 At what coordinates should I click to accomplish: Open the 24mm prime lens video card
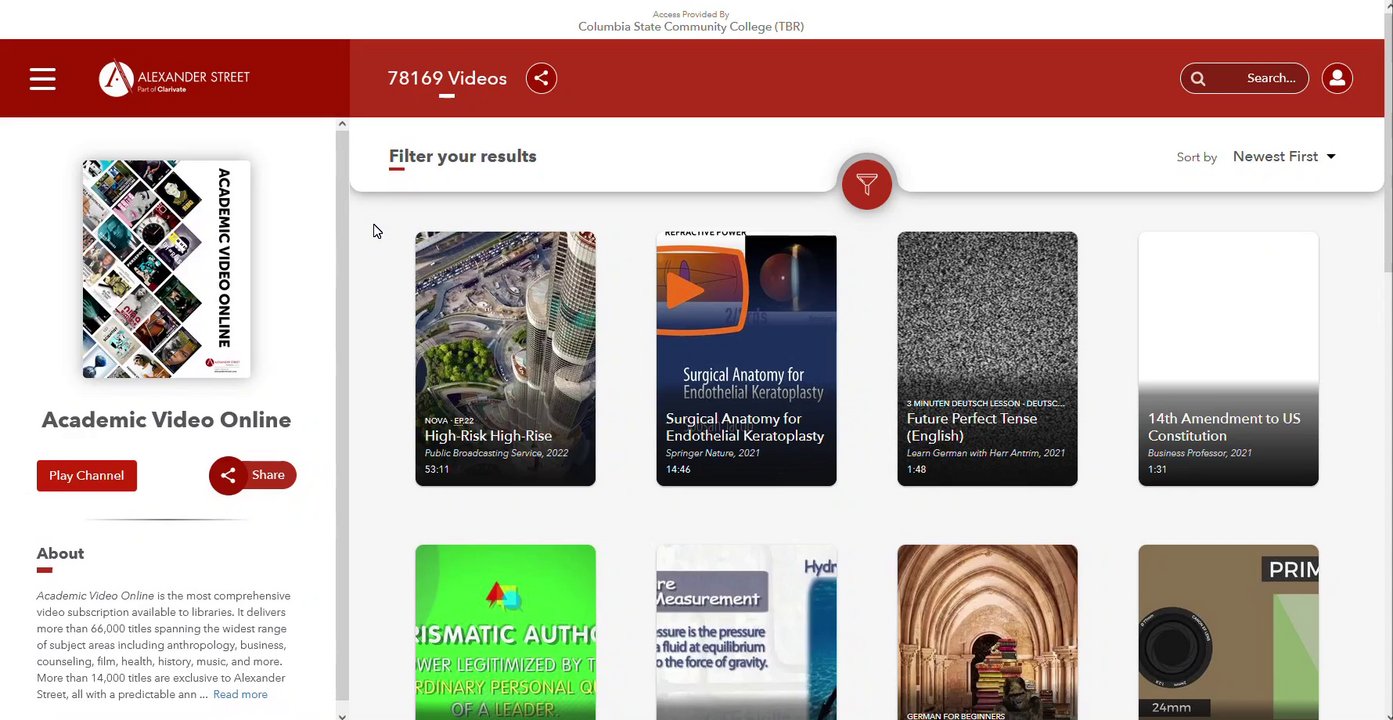tap(1228, 632)
